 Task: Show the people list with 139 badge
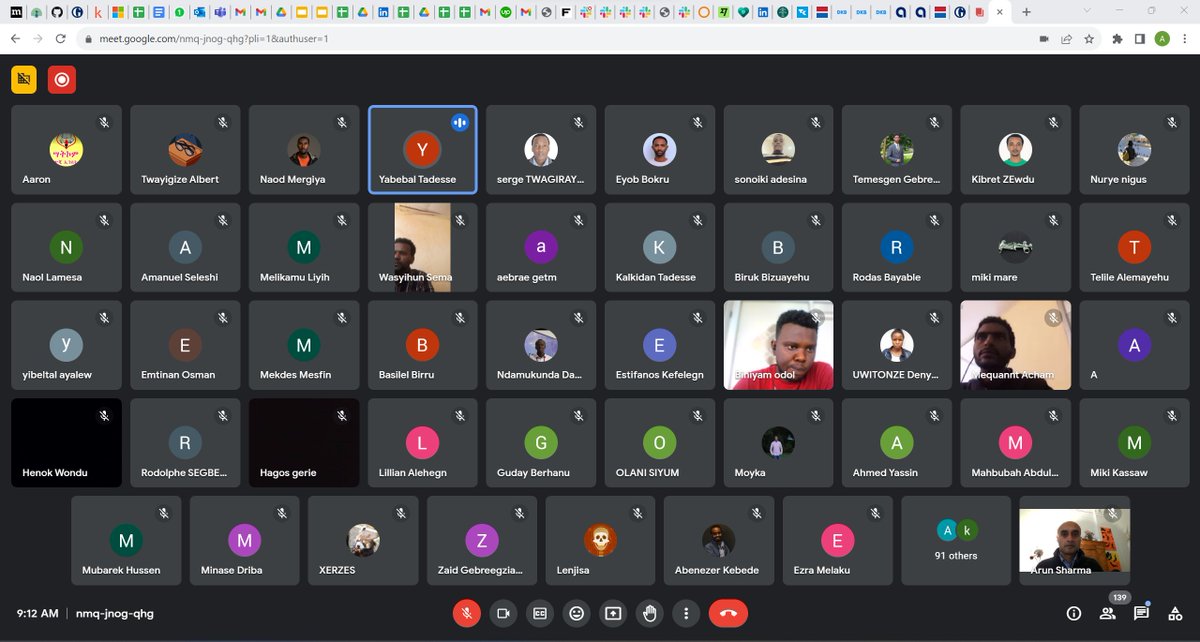pos(1108,613)
